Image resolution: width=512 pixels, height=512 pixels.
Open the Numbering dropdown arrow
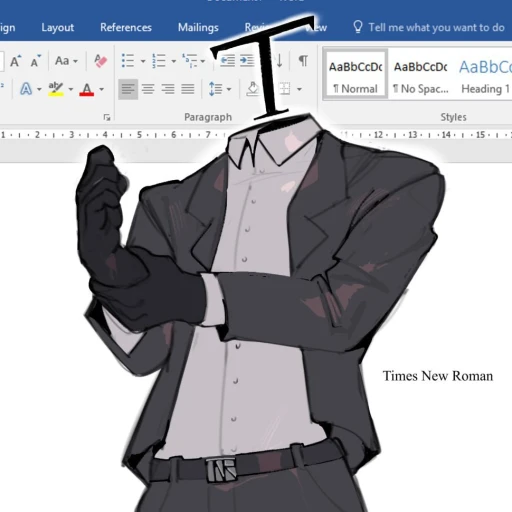pos(174,61)
